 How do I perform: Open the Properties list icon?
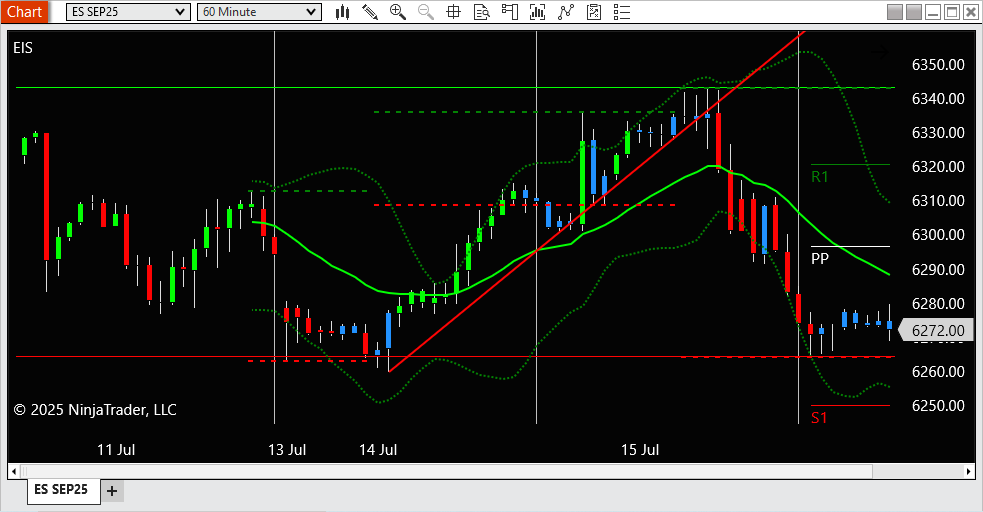coord(621,12)
